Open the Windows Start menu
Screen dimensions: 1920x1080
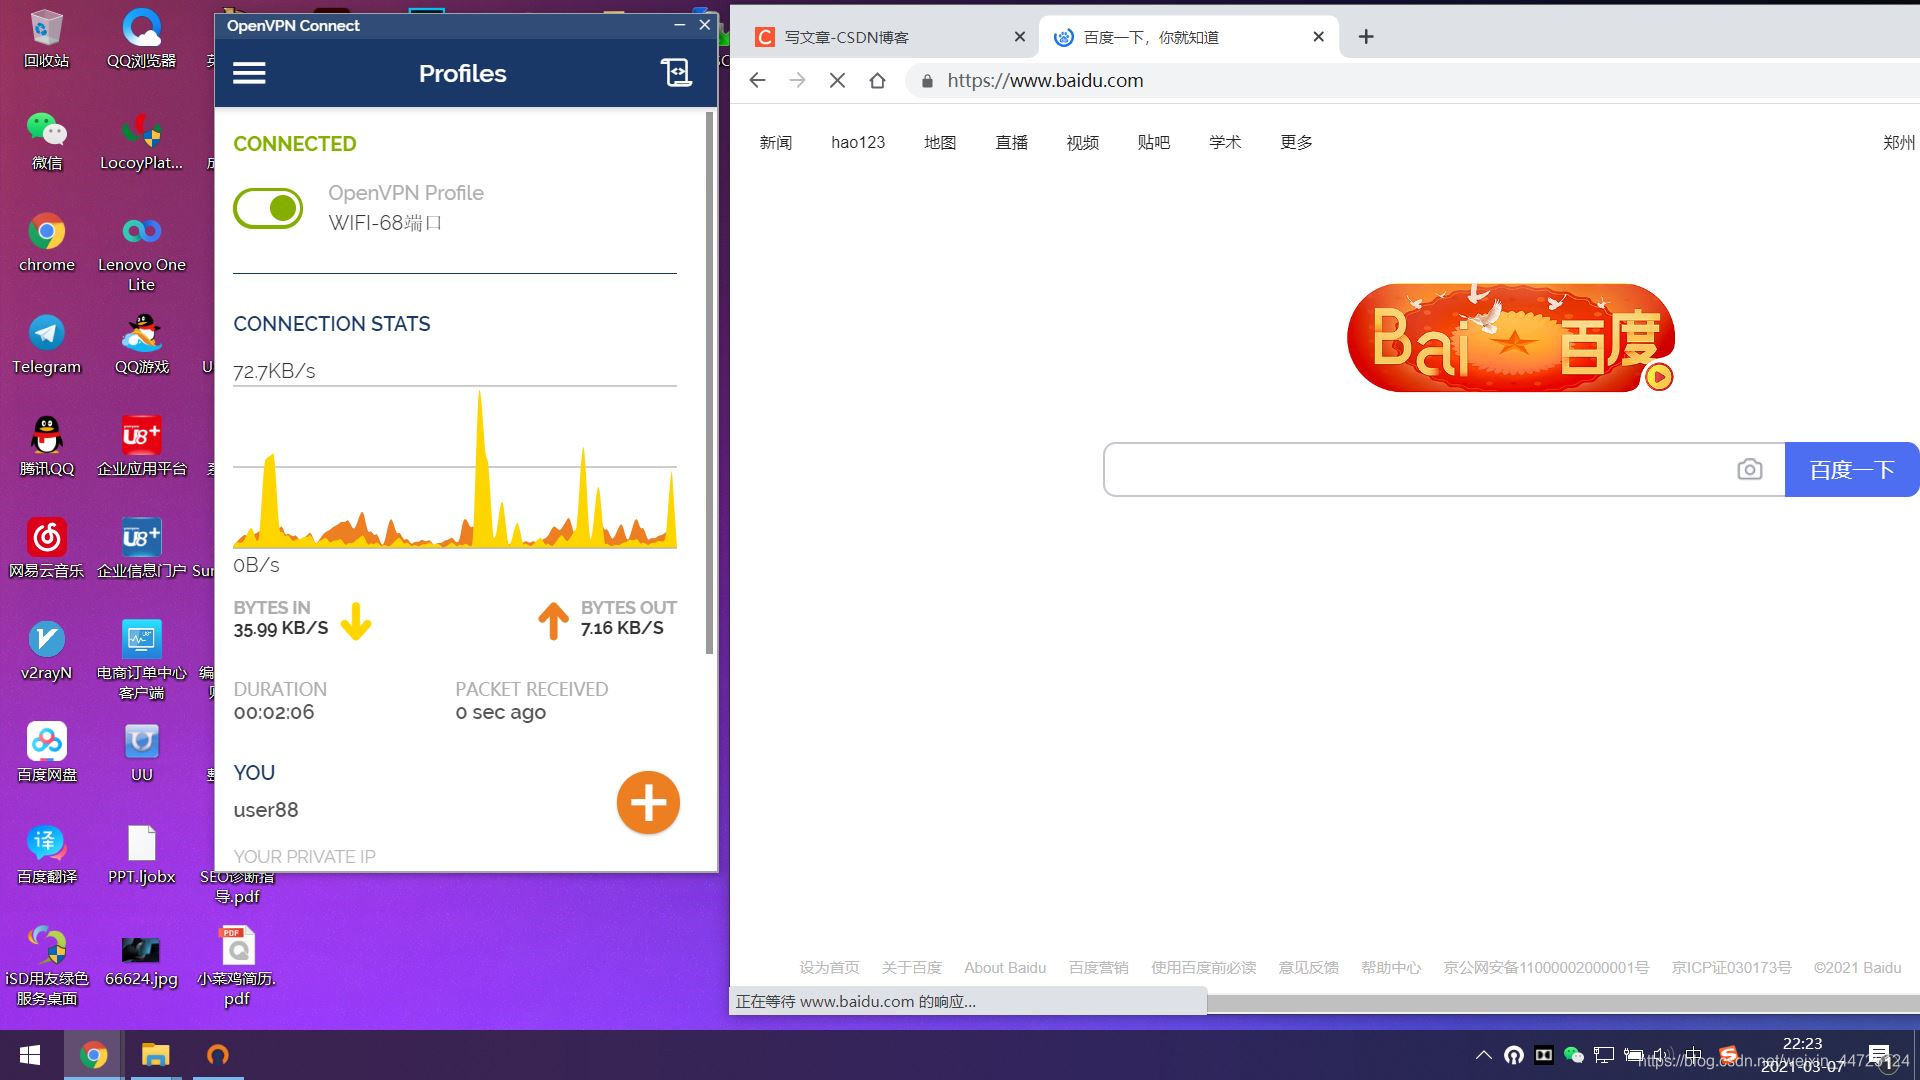30,1055
